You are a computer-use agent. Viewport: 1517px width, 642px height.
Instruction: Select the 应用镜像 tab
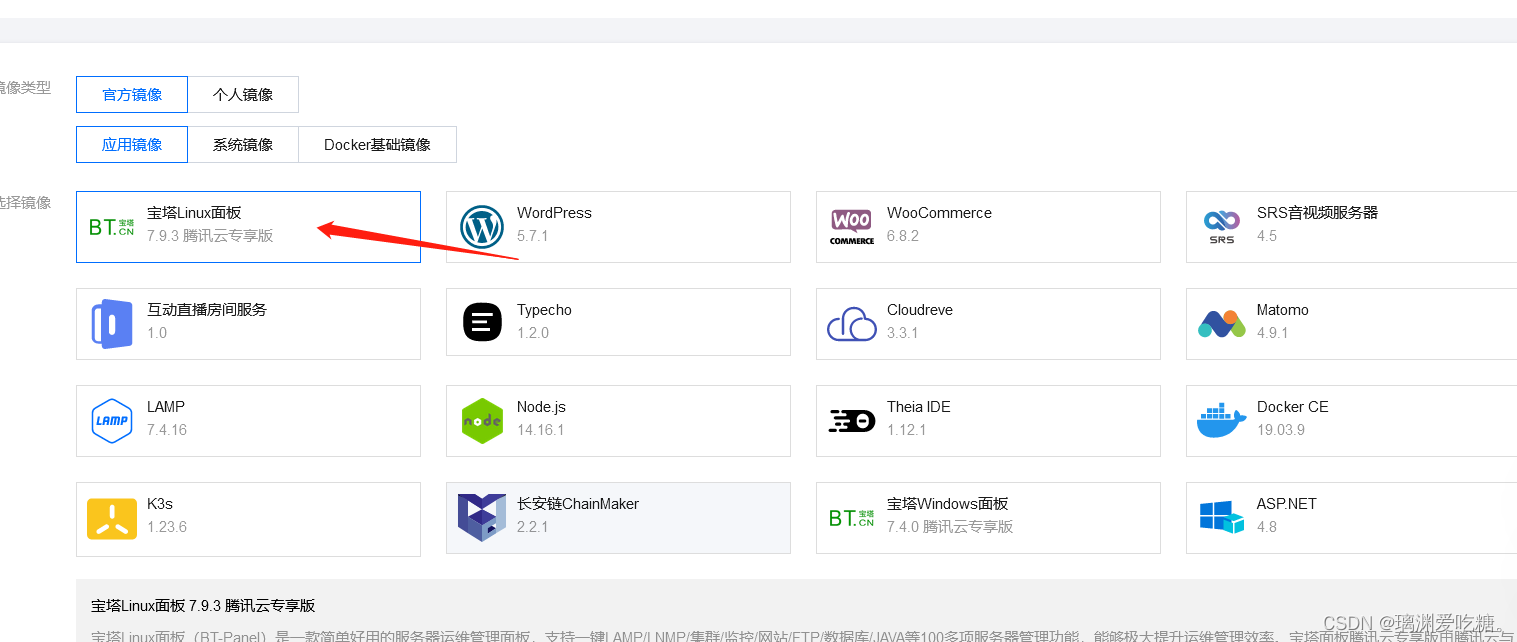click(132, 144)
